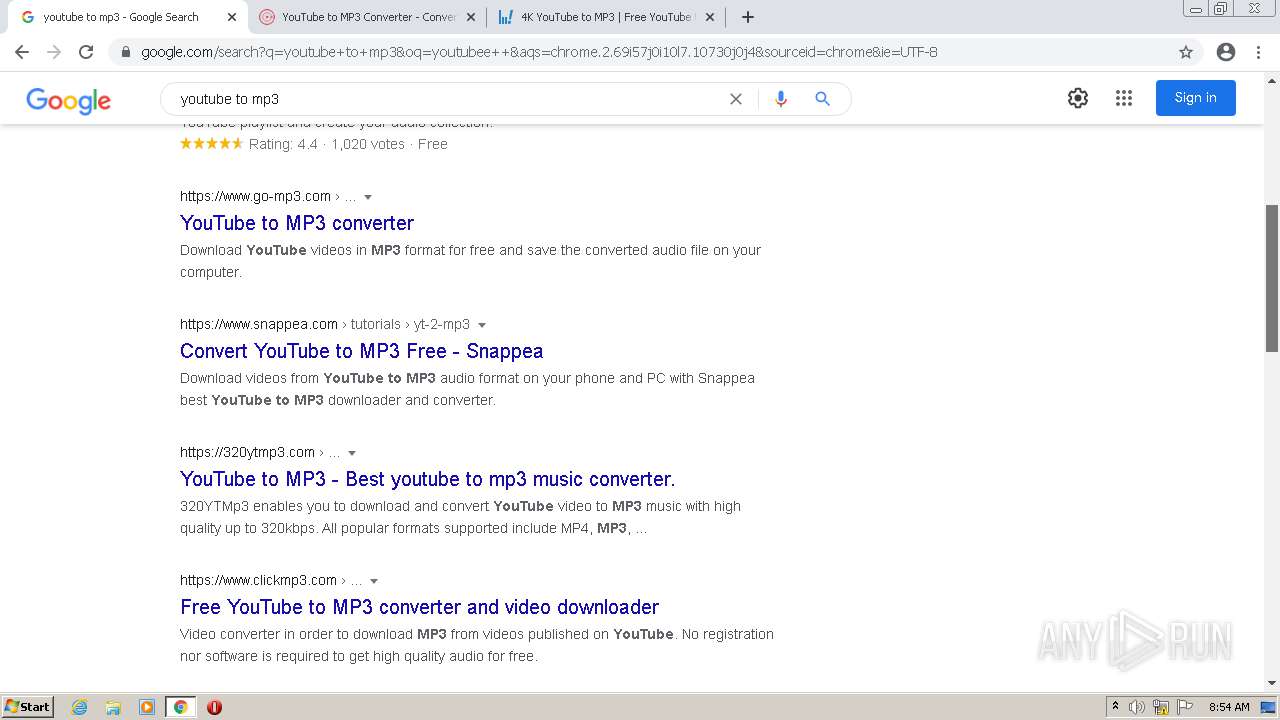Click the 8:54 AM taskbar clock

[x=1229, y=707]
